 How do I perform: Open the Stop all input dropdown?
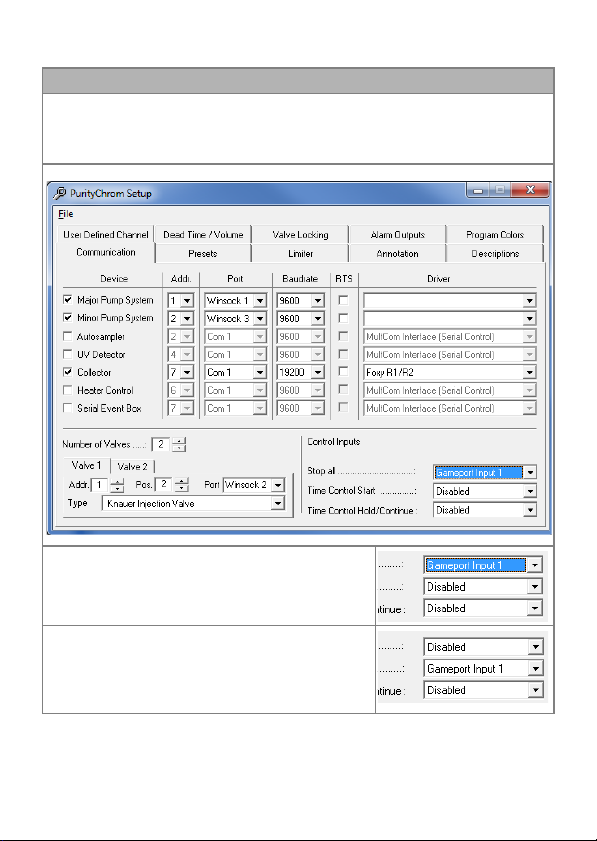pos(529,473)
